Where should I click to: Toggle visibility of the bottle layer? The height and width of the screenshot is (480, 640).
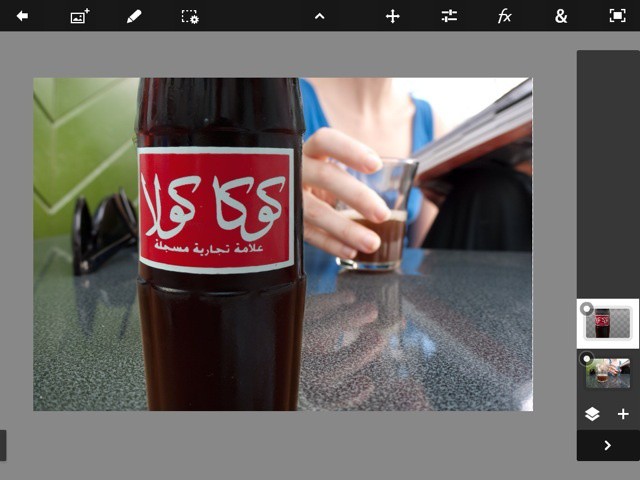point(587,309)
